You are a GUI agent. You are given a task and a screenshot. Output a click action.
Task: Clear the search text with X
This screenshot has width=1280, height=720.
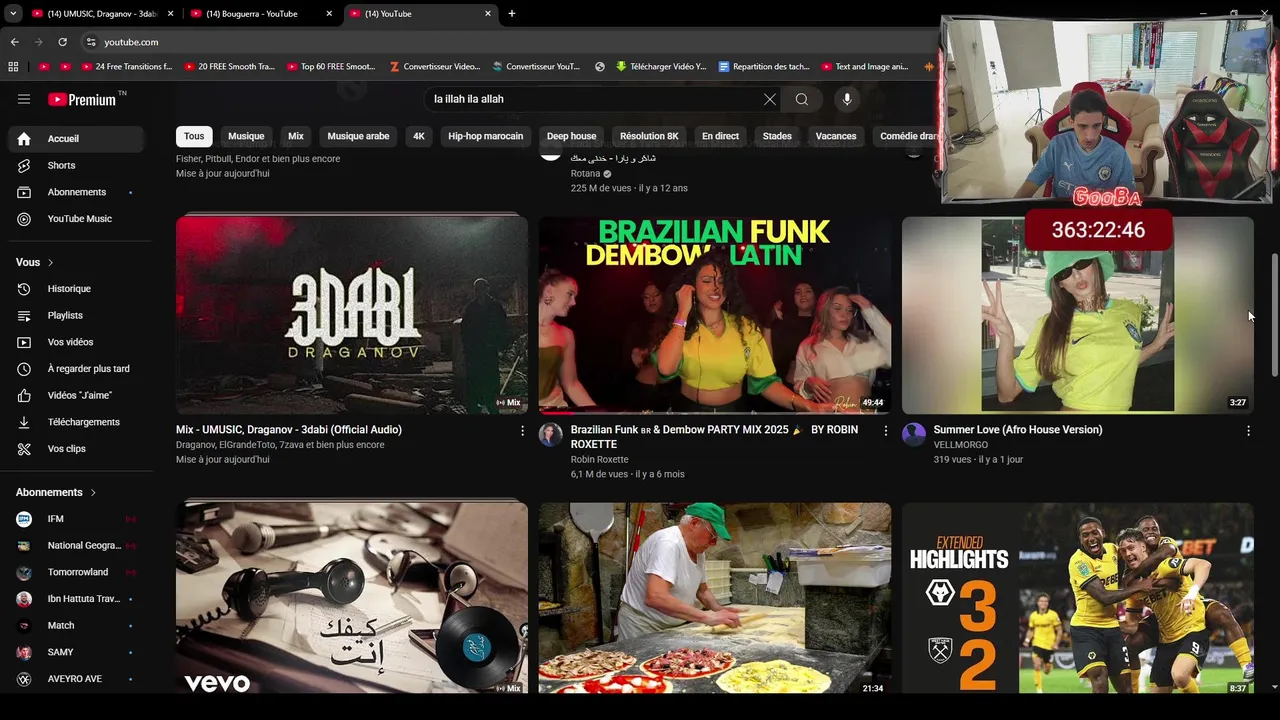click(x=769, y=99)
